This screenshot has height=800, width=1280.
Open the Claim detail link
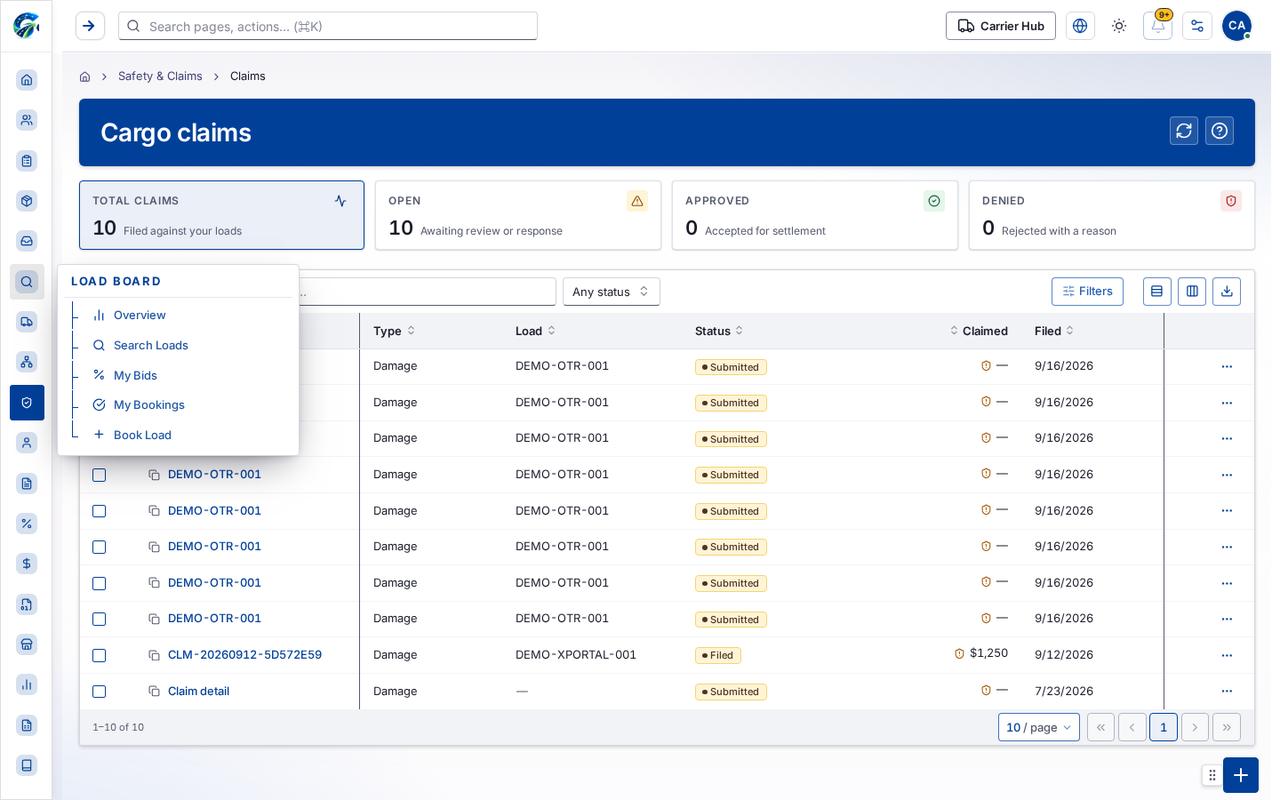point(199,691)
